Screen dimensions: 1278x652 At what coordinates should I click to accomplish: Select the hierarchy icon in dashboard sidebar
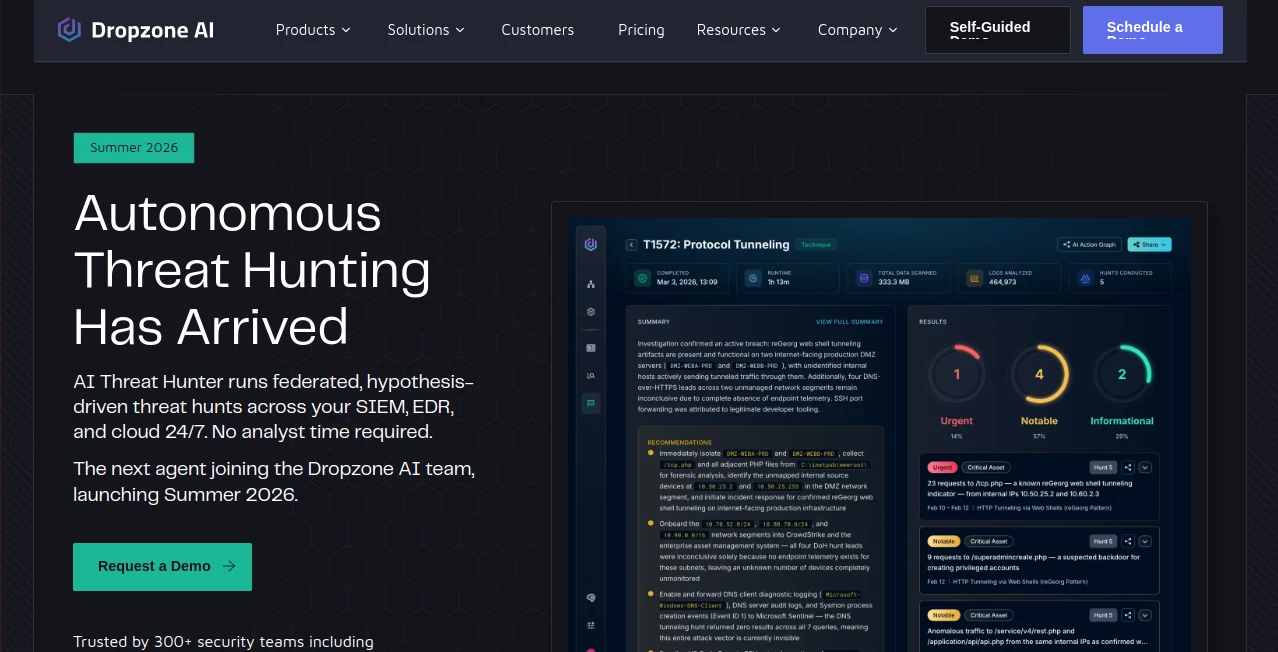[591, 285]
